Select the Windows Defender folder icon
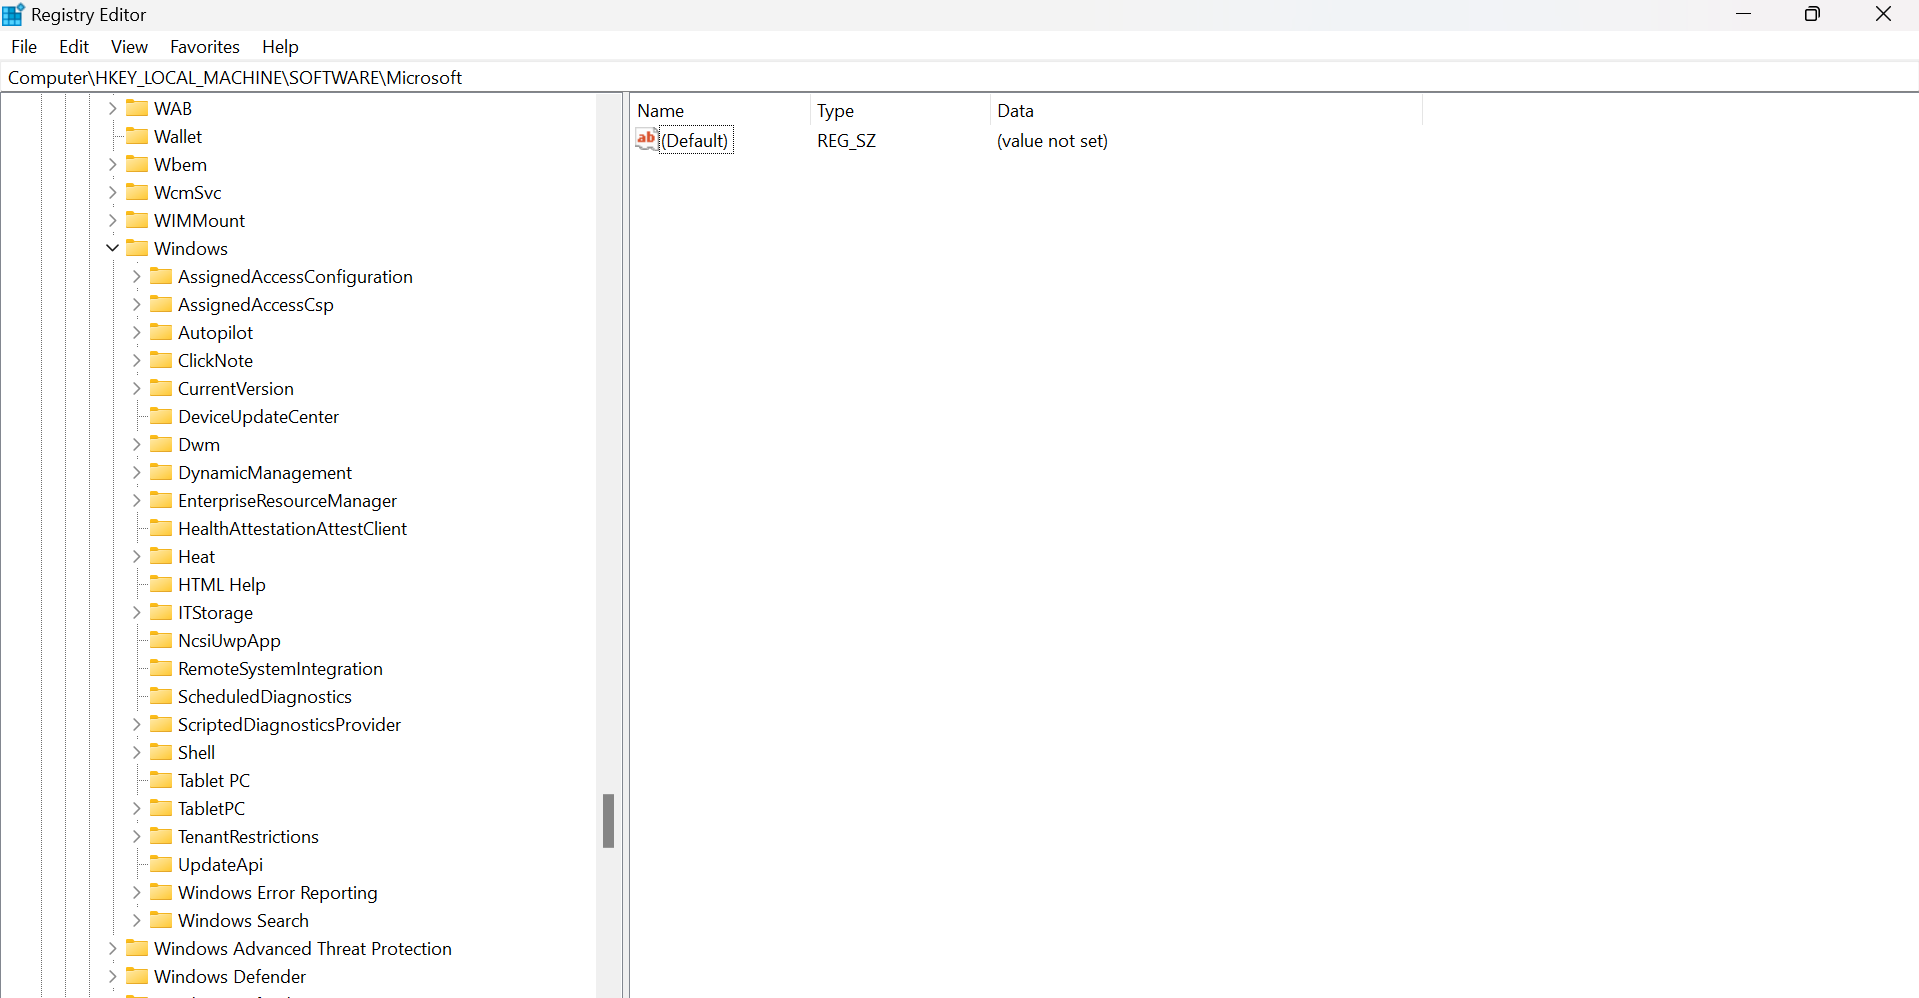Screen dimensions: 1919x998 click(137, 976)
